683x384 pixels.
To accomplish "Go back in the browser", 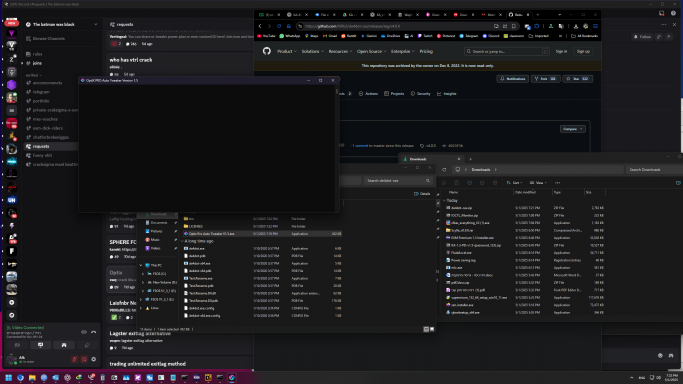I will pos(260,26).
